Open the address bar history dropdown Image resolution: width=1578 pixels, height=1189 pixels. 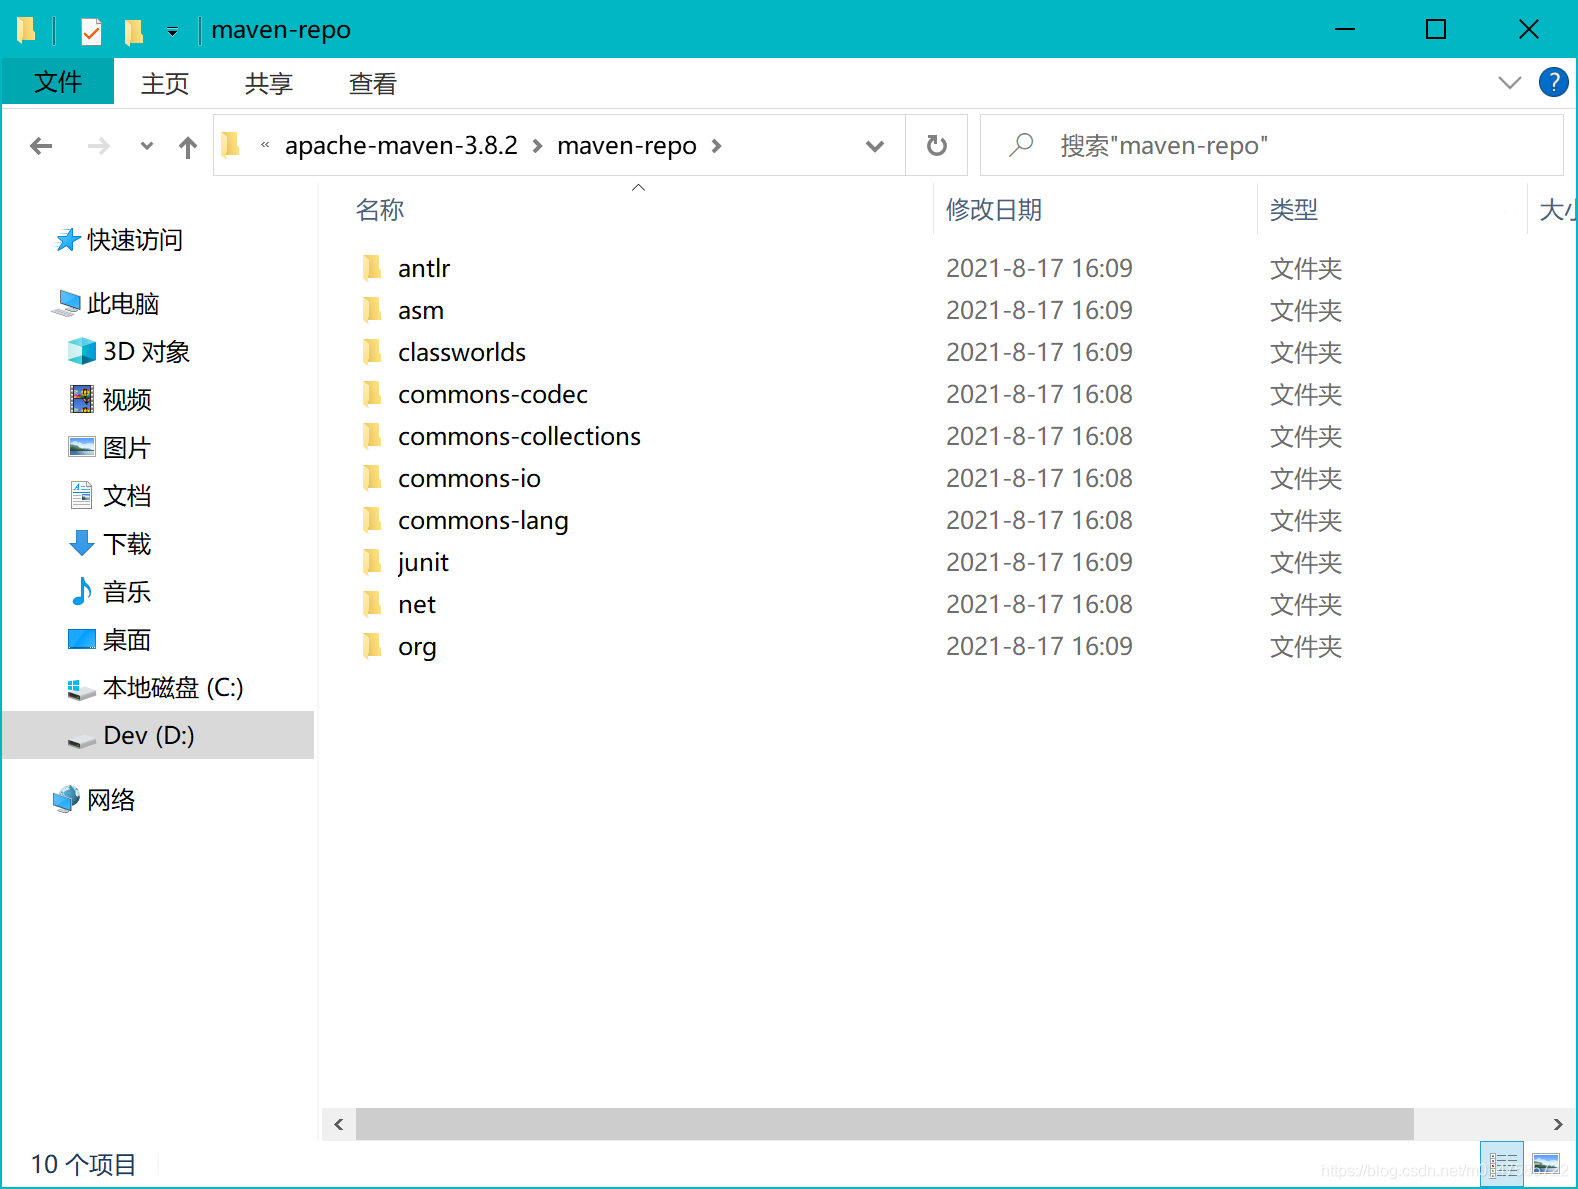click(x=875, y=146)
